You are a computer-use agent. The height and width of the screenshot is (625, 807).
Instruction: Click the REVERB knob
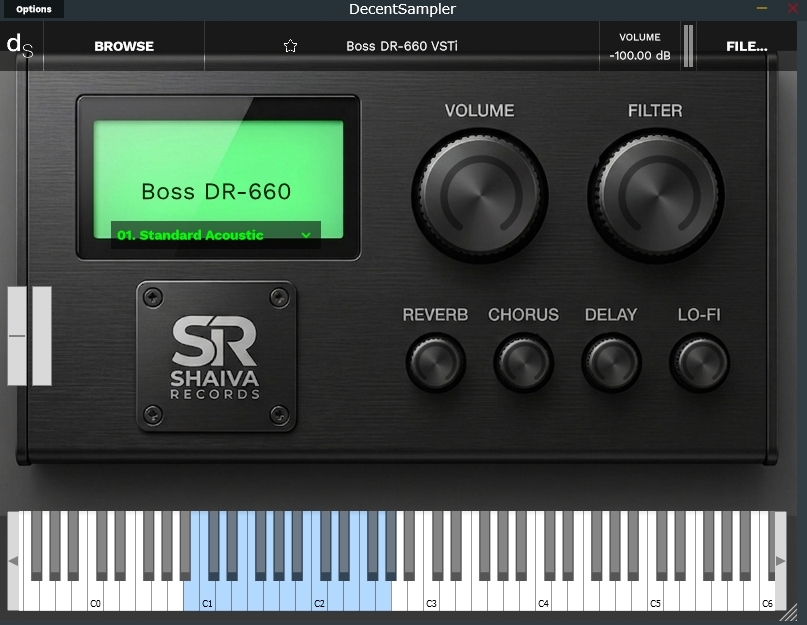[x=435, y=362]
